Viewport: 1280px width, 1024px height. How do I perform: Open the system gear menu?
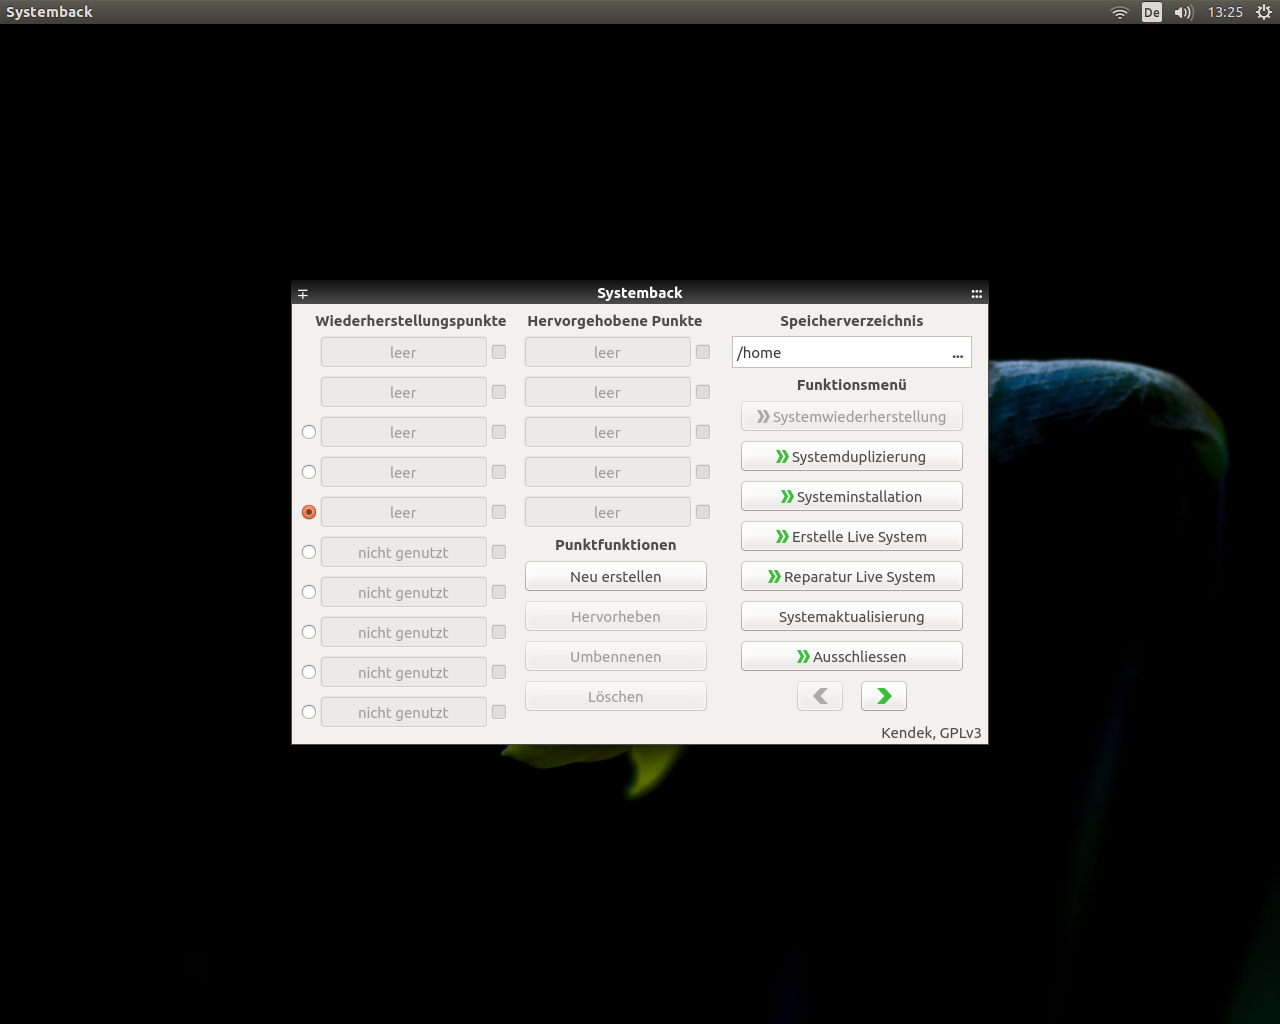point(1264,12)
